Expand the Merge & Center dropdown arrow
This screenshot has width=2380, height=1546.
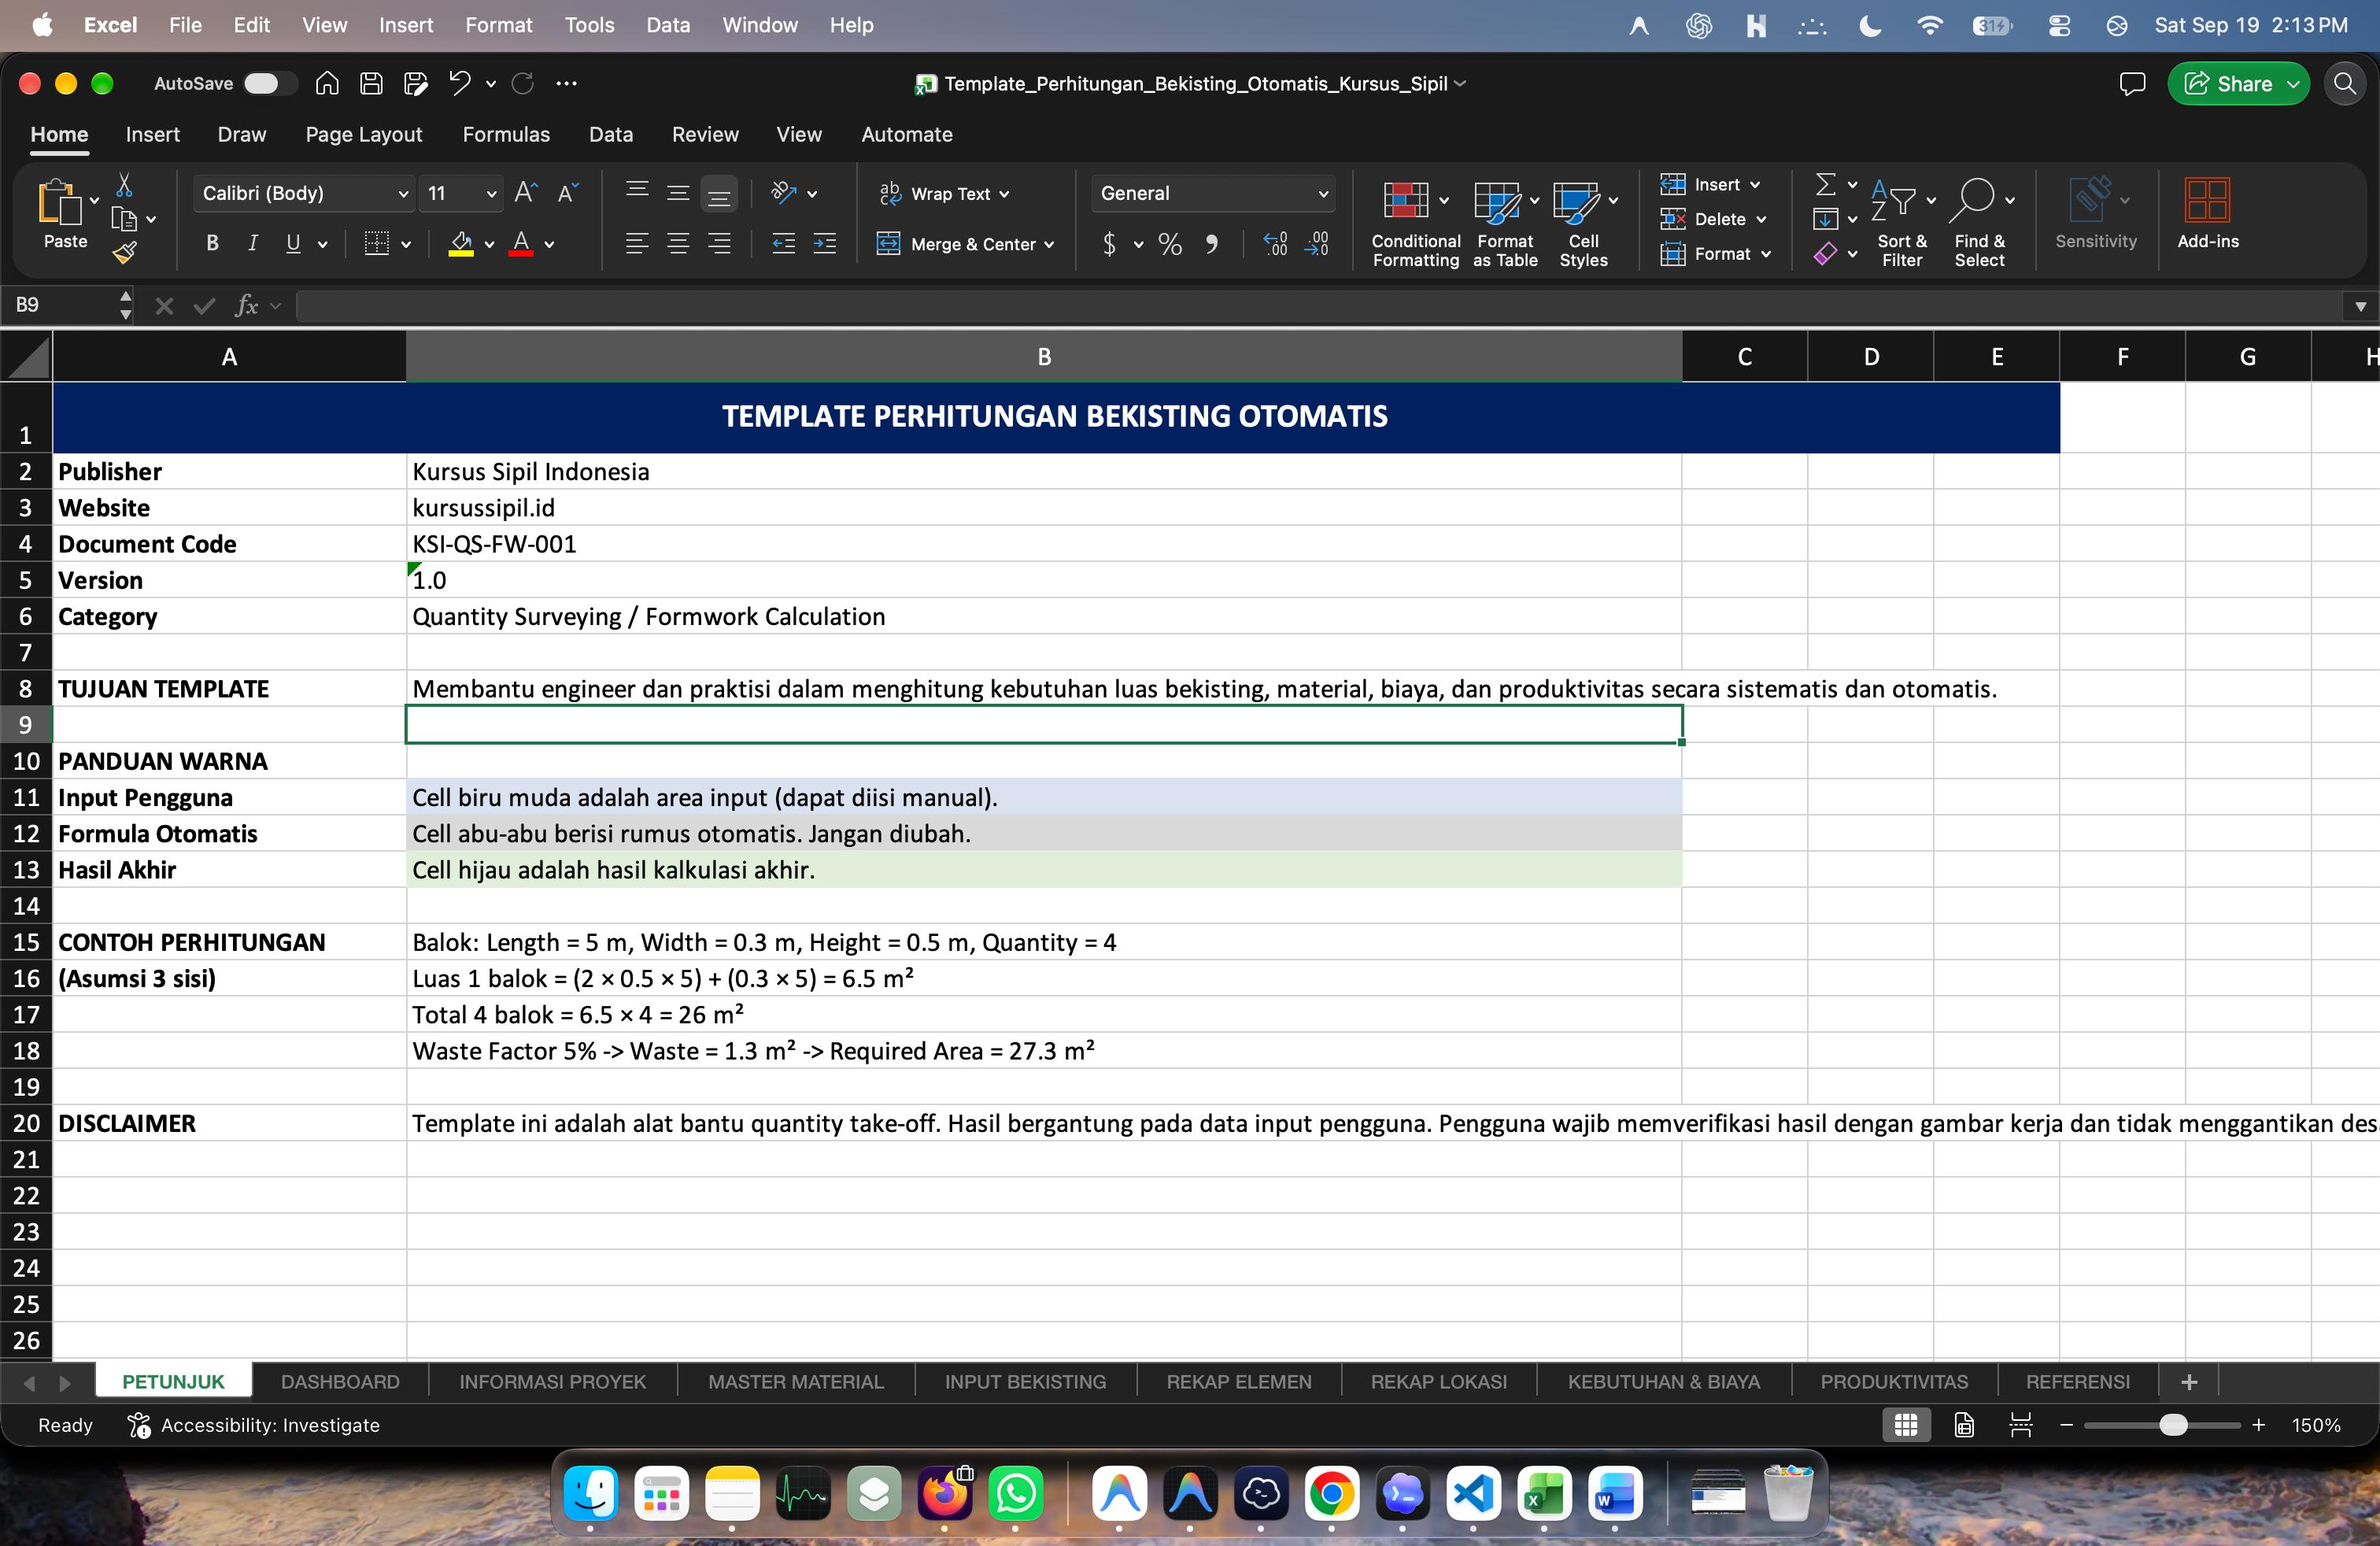click(1049, 245)
